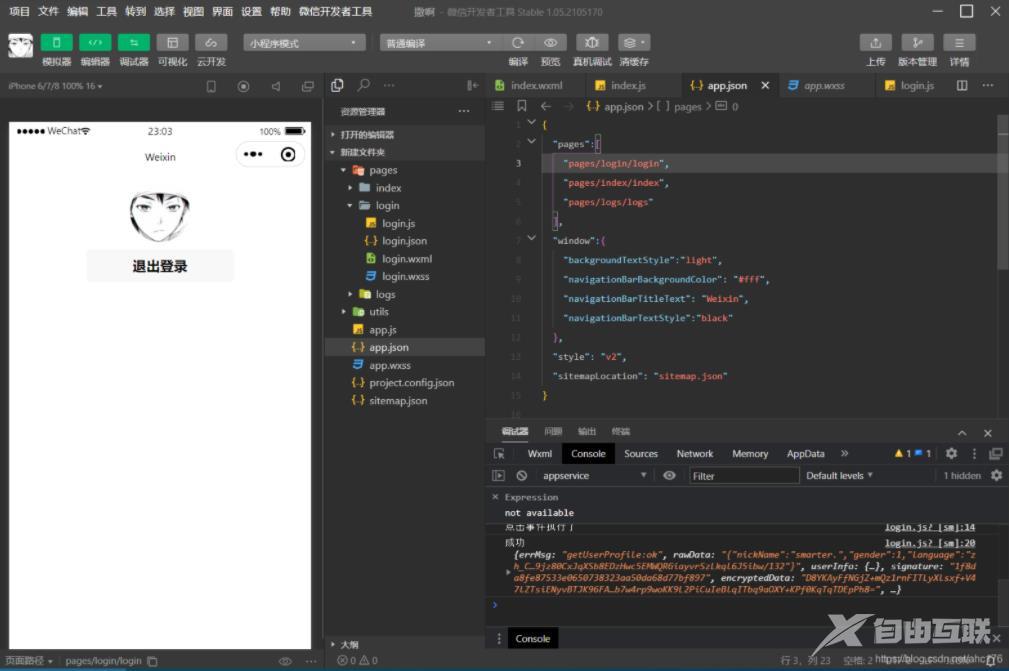Click the 上传 upload icon
Screen dimensions: 1009x671
875,43
